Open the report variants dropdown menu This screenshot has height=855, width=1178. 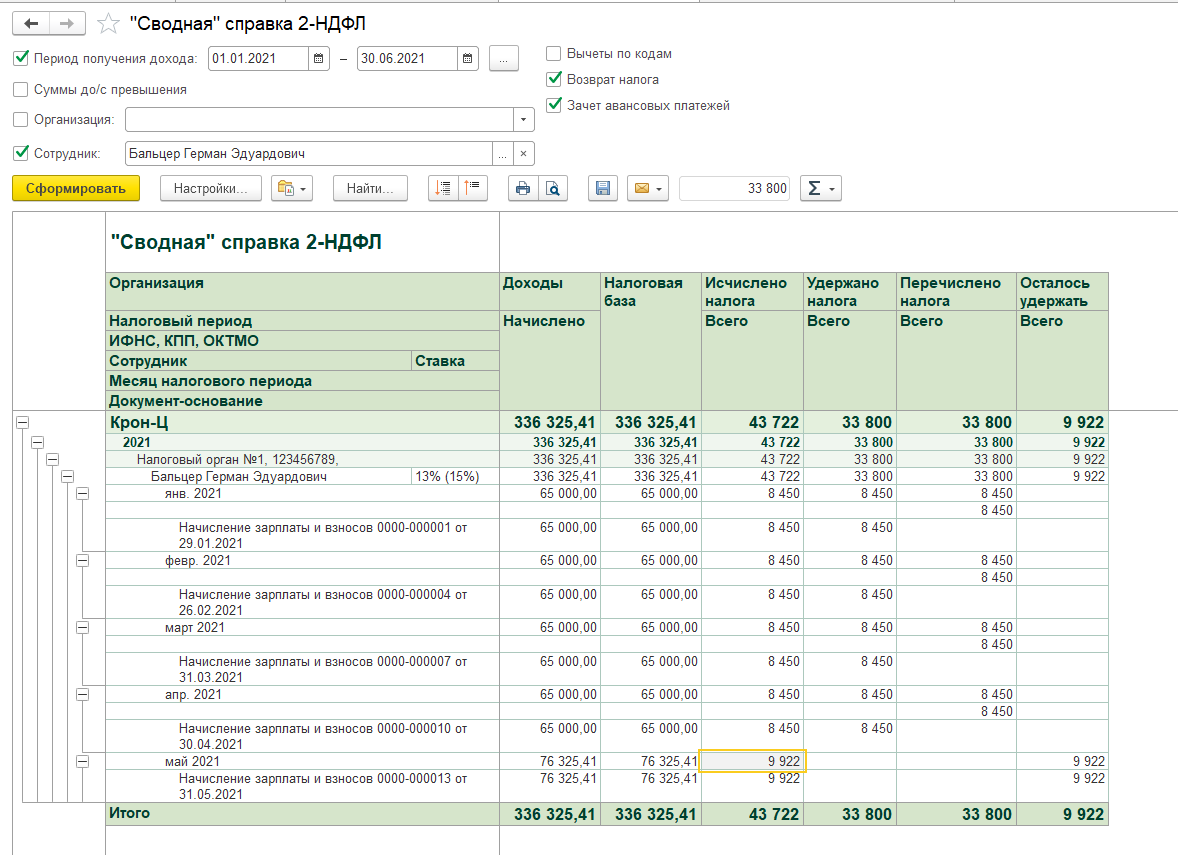[292, 188]
